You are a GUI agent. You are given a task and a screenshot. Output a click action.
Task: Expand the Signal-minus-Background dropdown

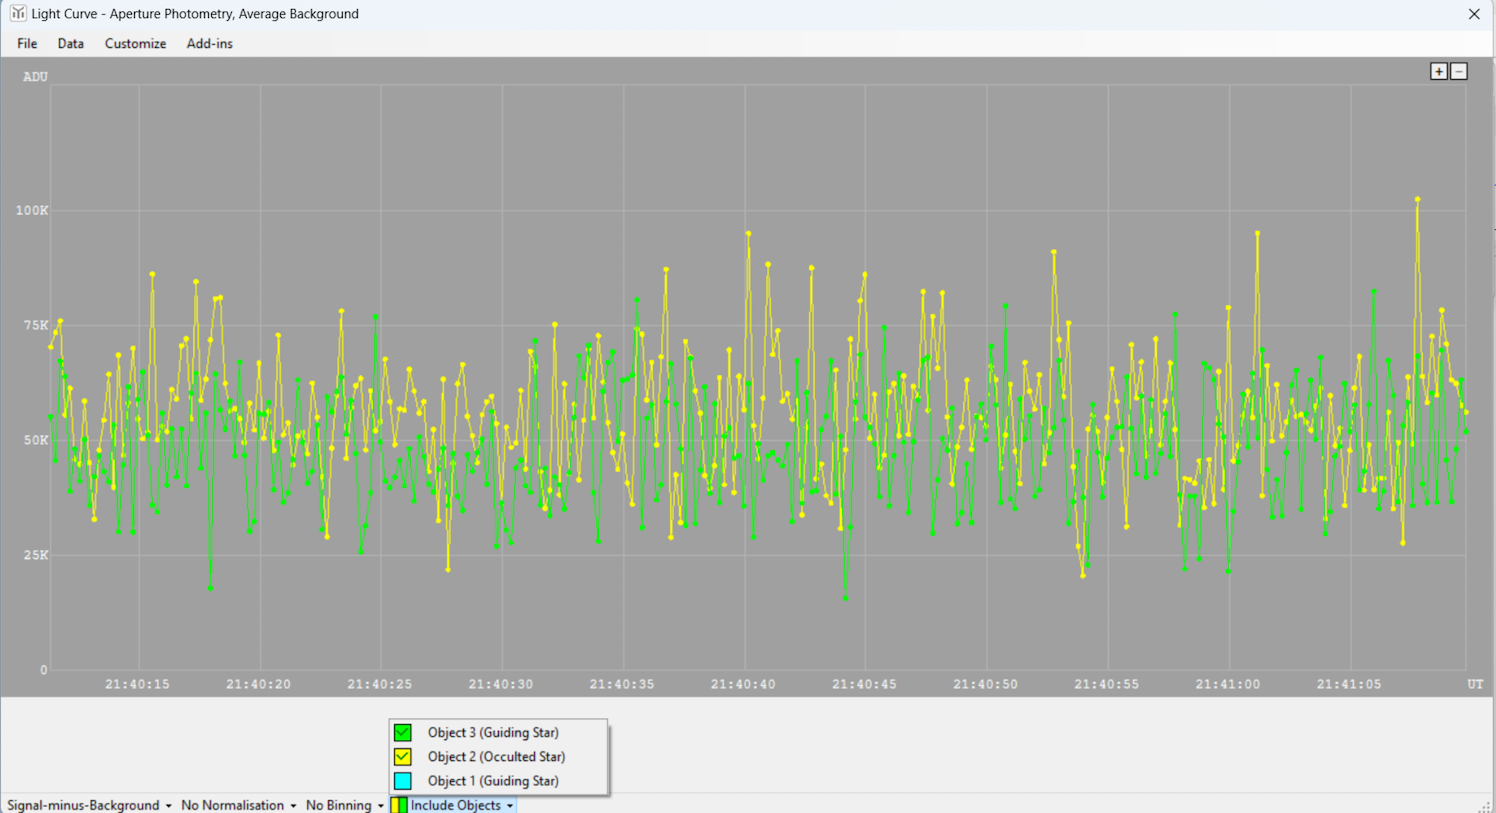point(89,805)
